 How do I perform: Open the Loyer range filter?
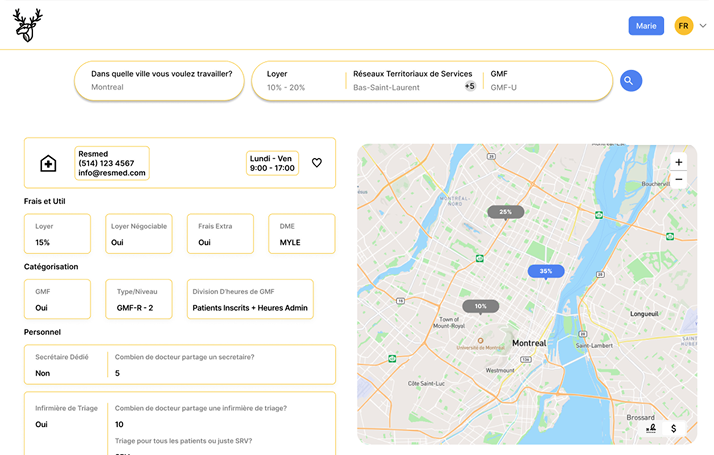[x=300, y=81]
